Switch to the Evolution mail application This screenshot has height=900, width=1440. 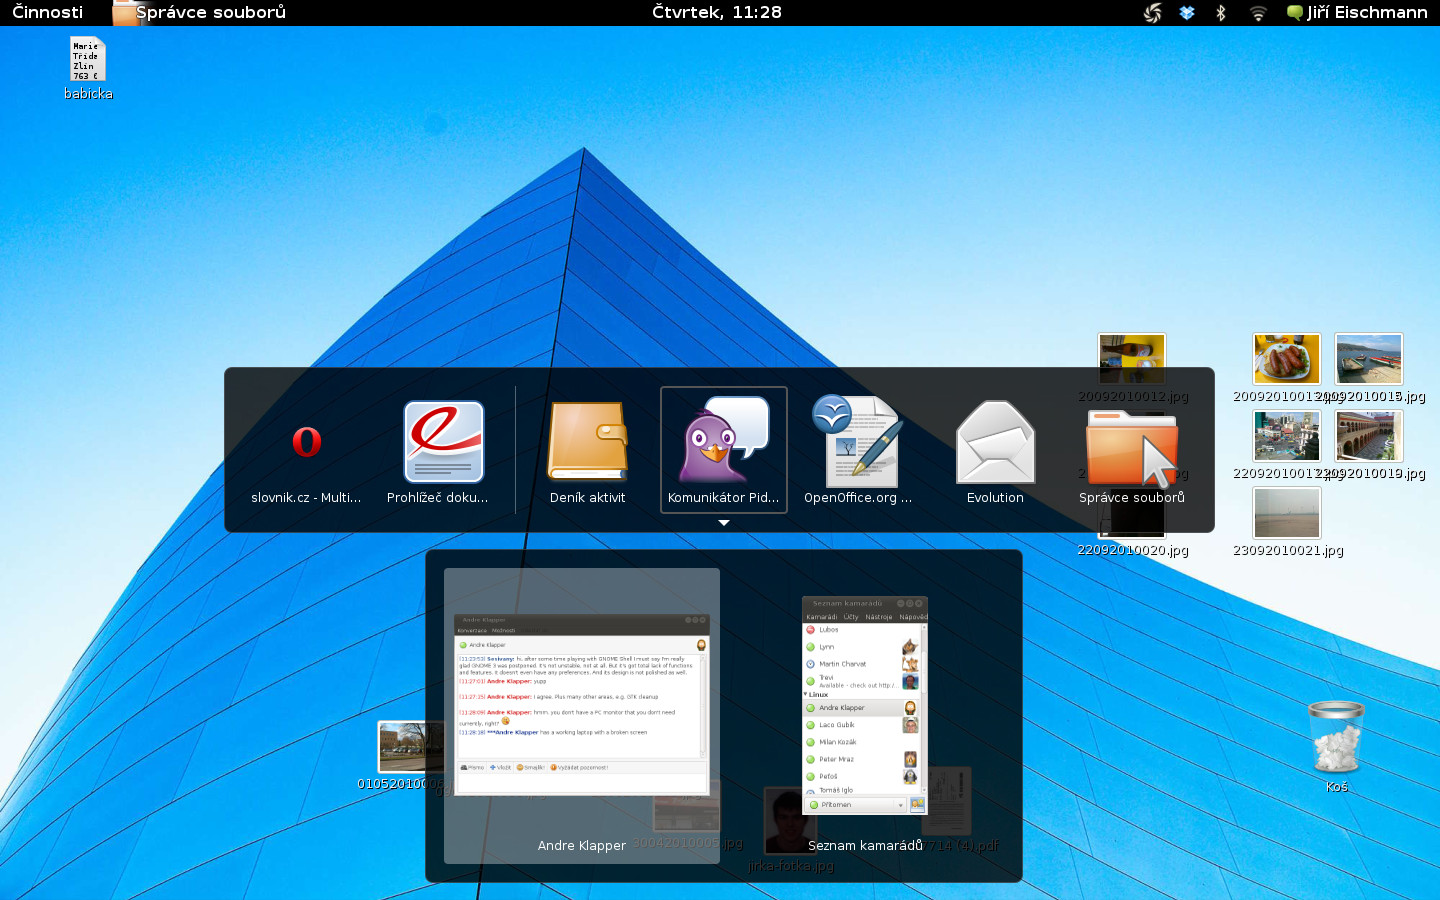pyautogui.click(x=995, y=450)
